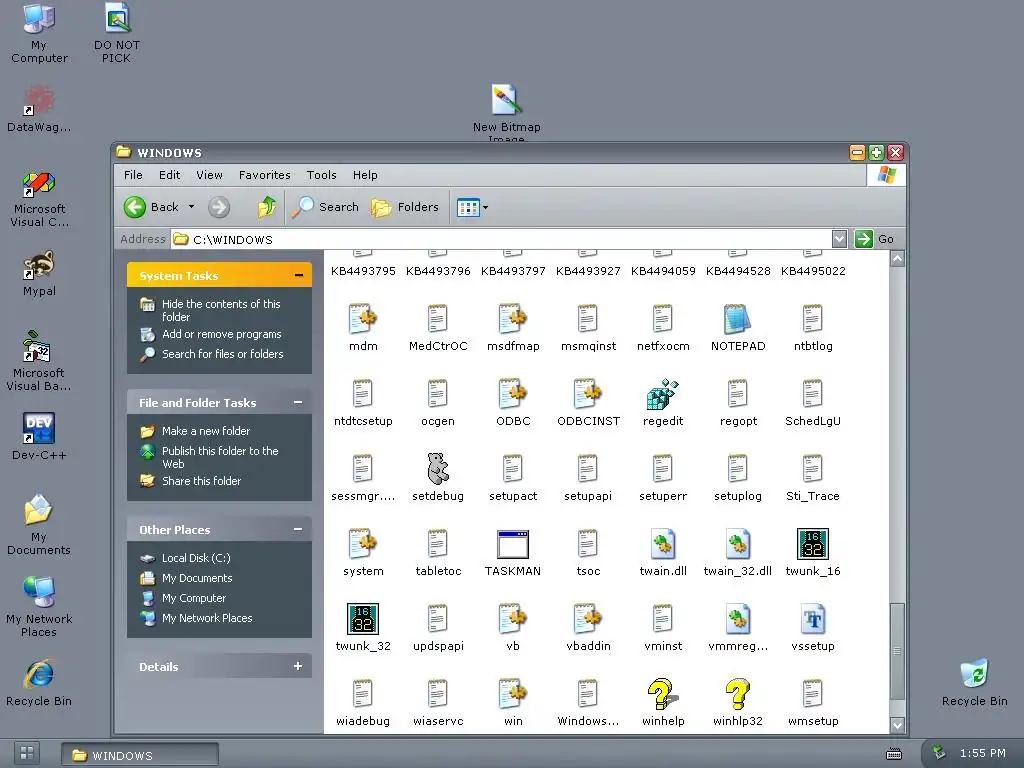Select the NOTEPAD application icon
1024x768 pixels.
738,320
